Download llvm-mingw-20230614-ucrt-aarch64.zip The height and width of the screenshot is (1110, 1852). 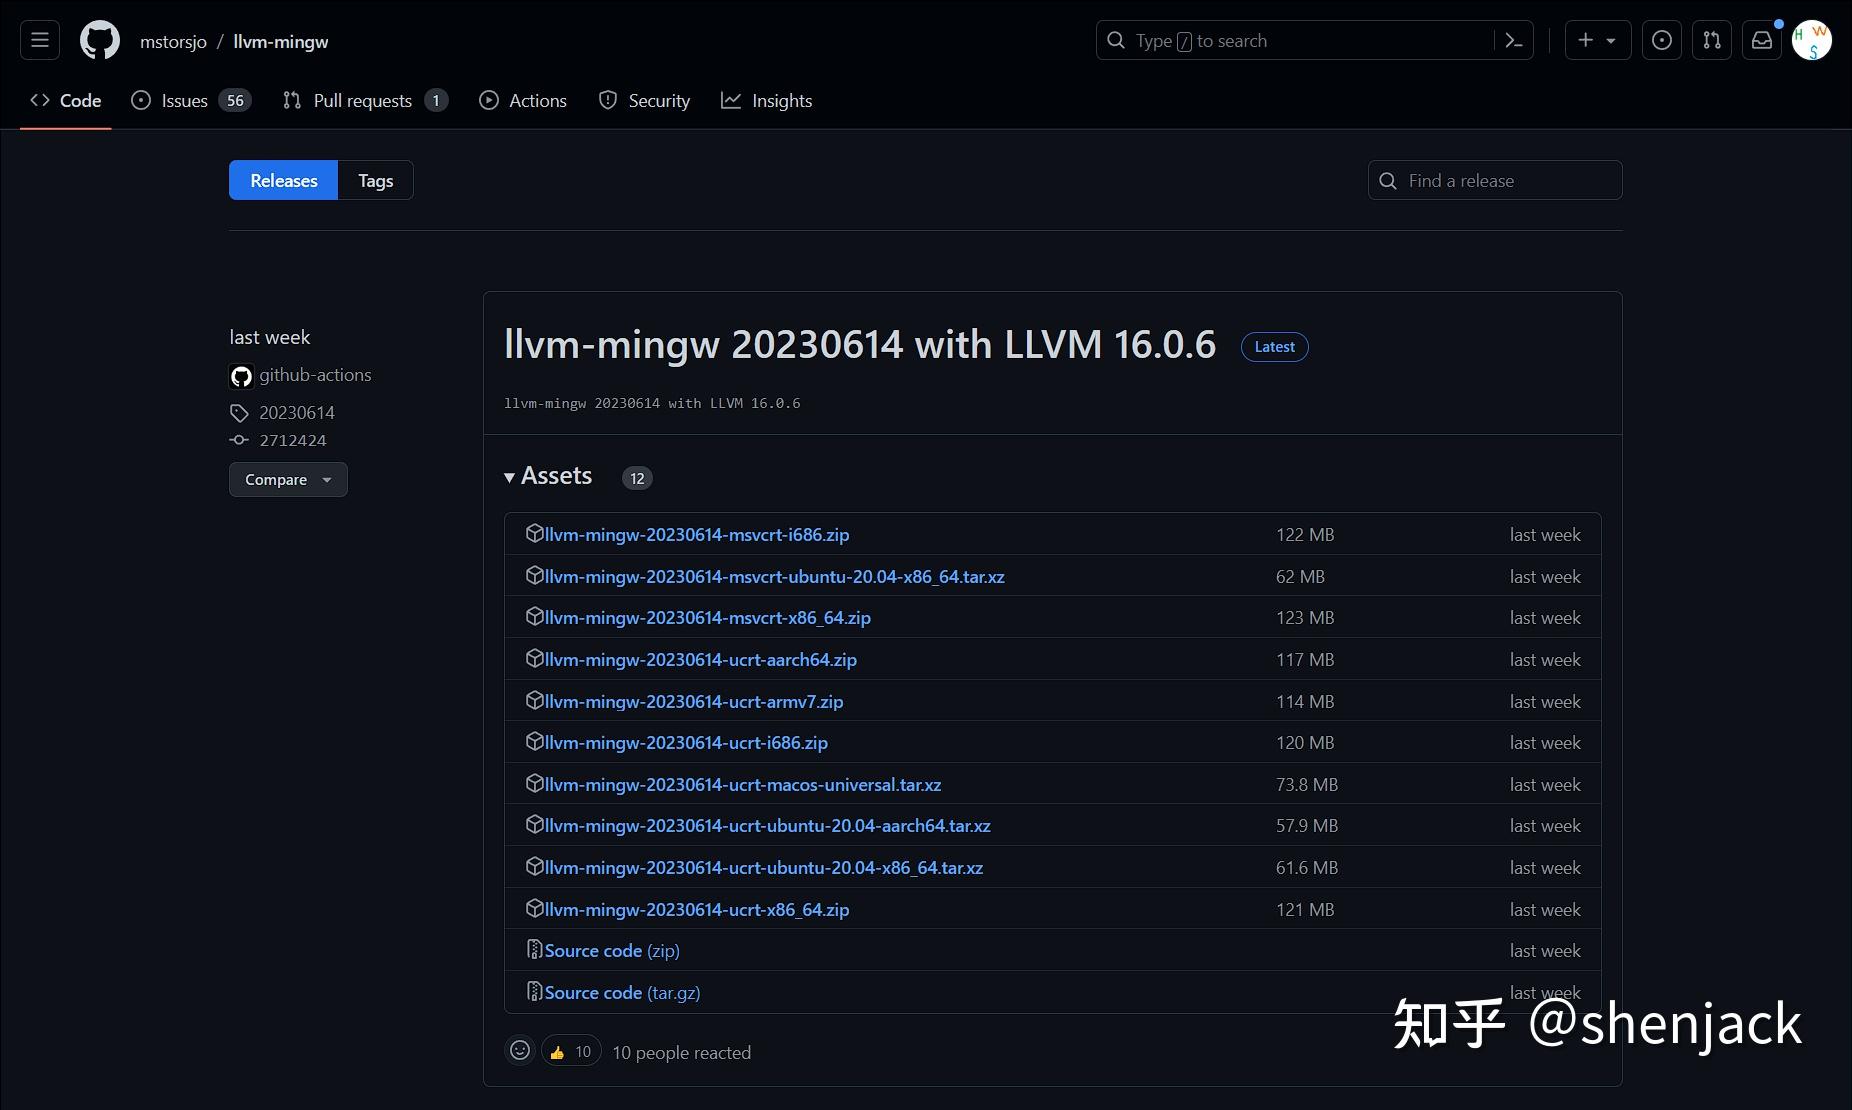701,659
